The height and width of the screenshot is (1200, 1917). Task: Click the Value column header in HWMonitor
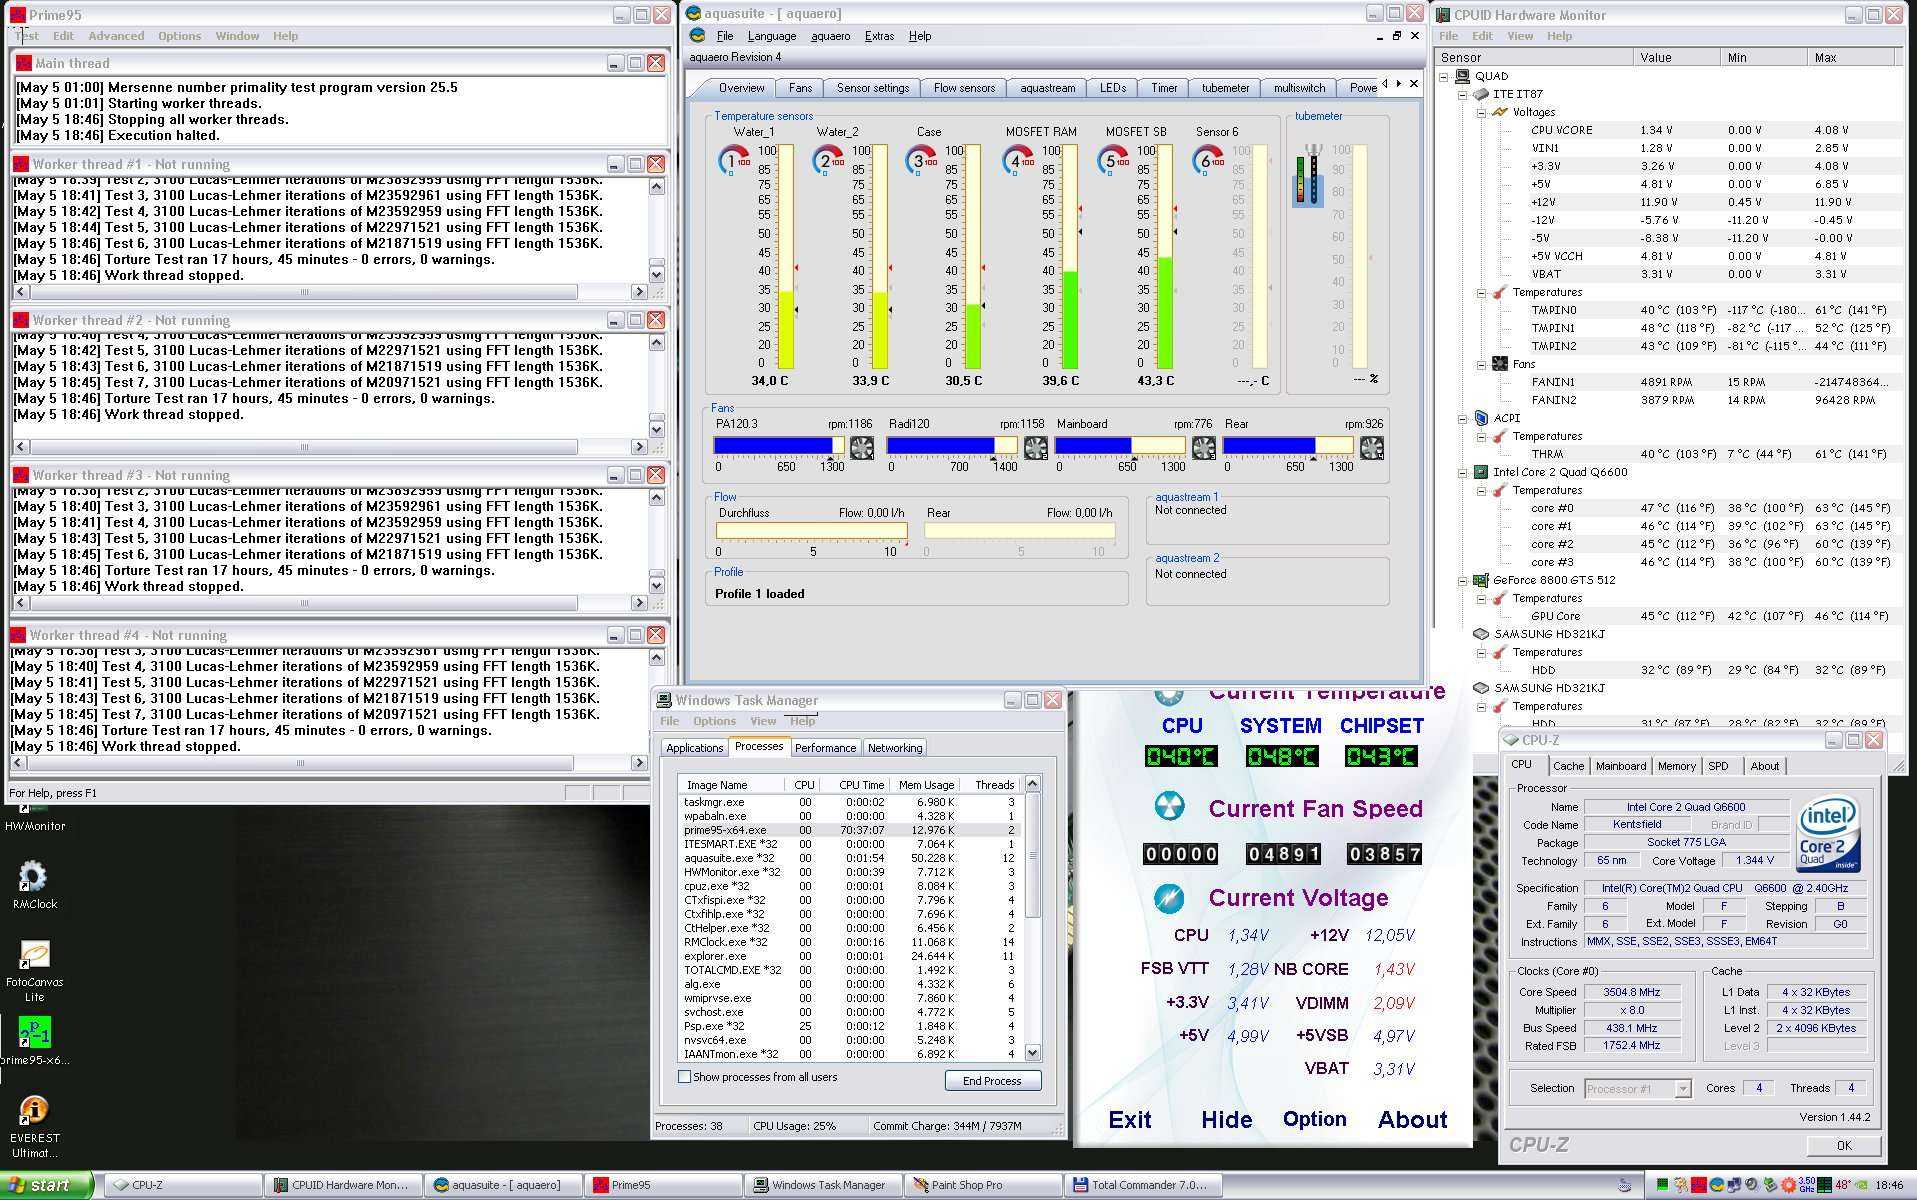(x=1676, y=57)
